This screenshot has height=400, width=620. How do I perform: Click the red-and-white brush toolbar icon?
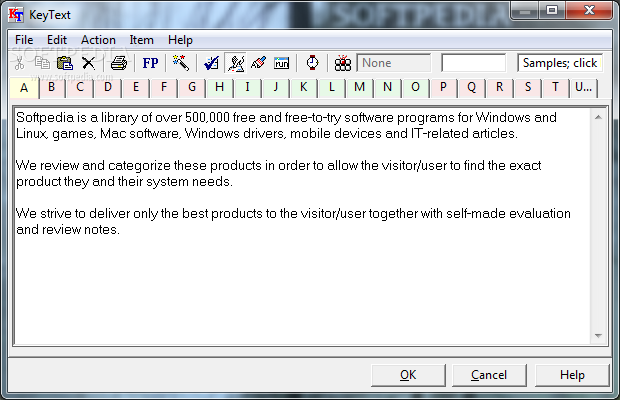pos(259,63)
